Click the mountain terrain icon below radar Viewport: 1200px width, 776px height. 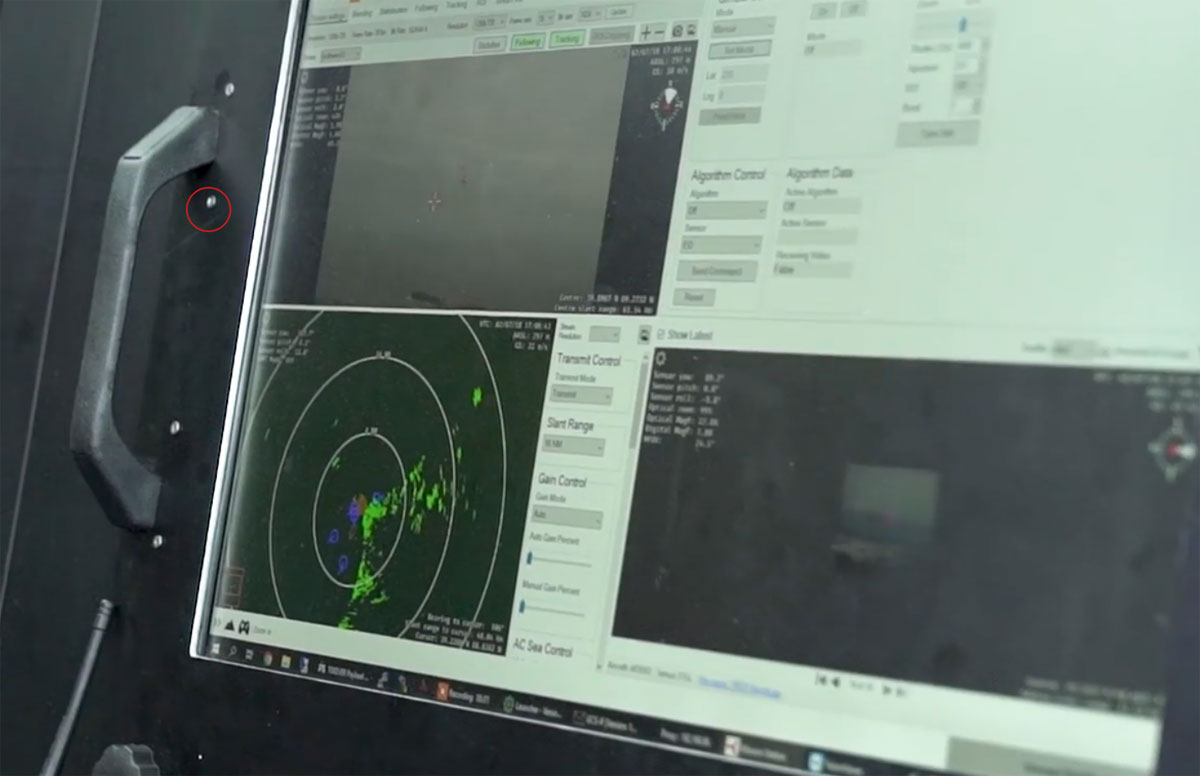[228, 624]
